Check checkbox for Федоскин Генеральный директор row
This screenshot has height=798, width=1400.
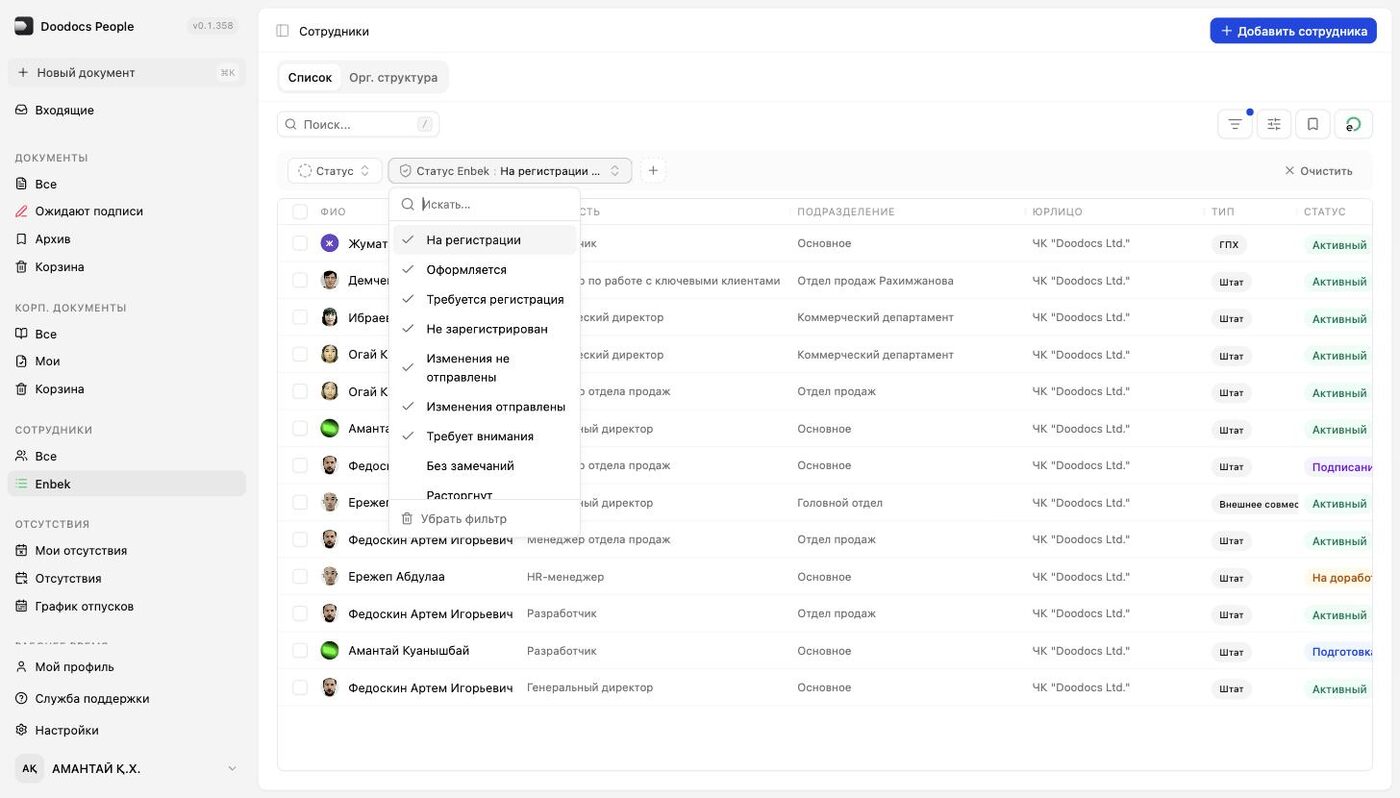pyautogui.click(x=300, y=687)
